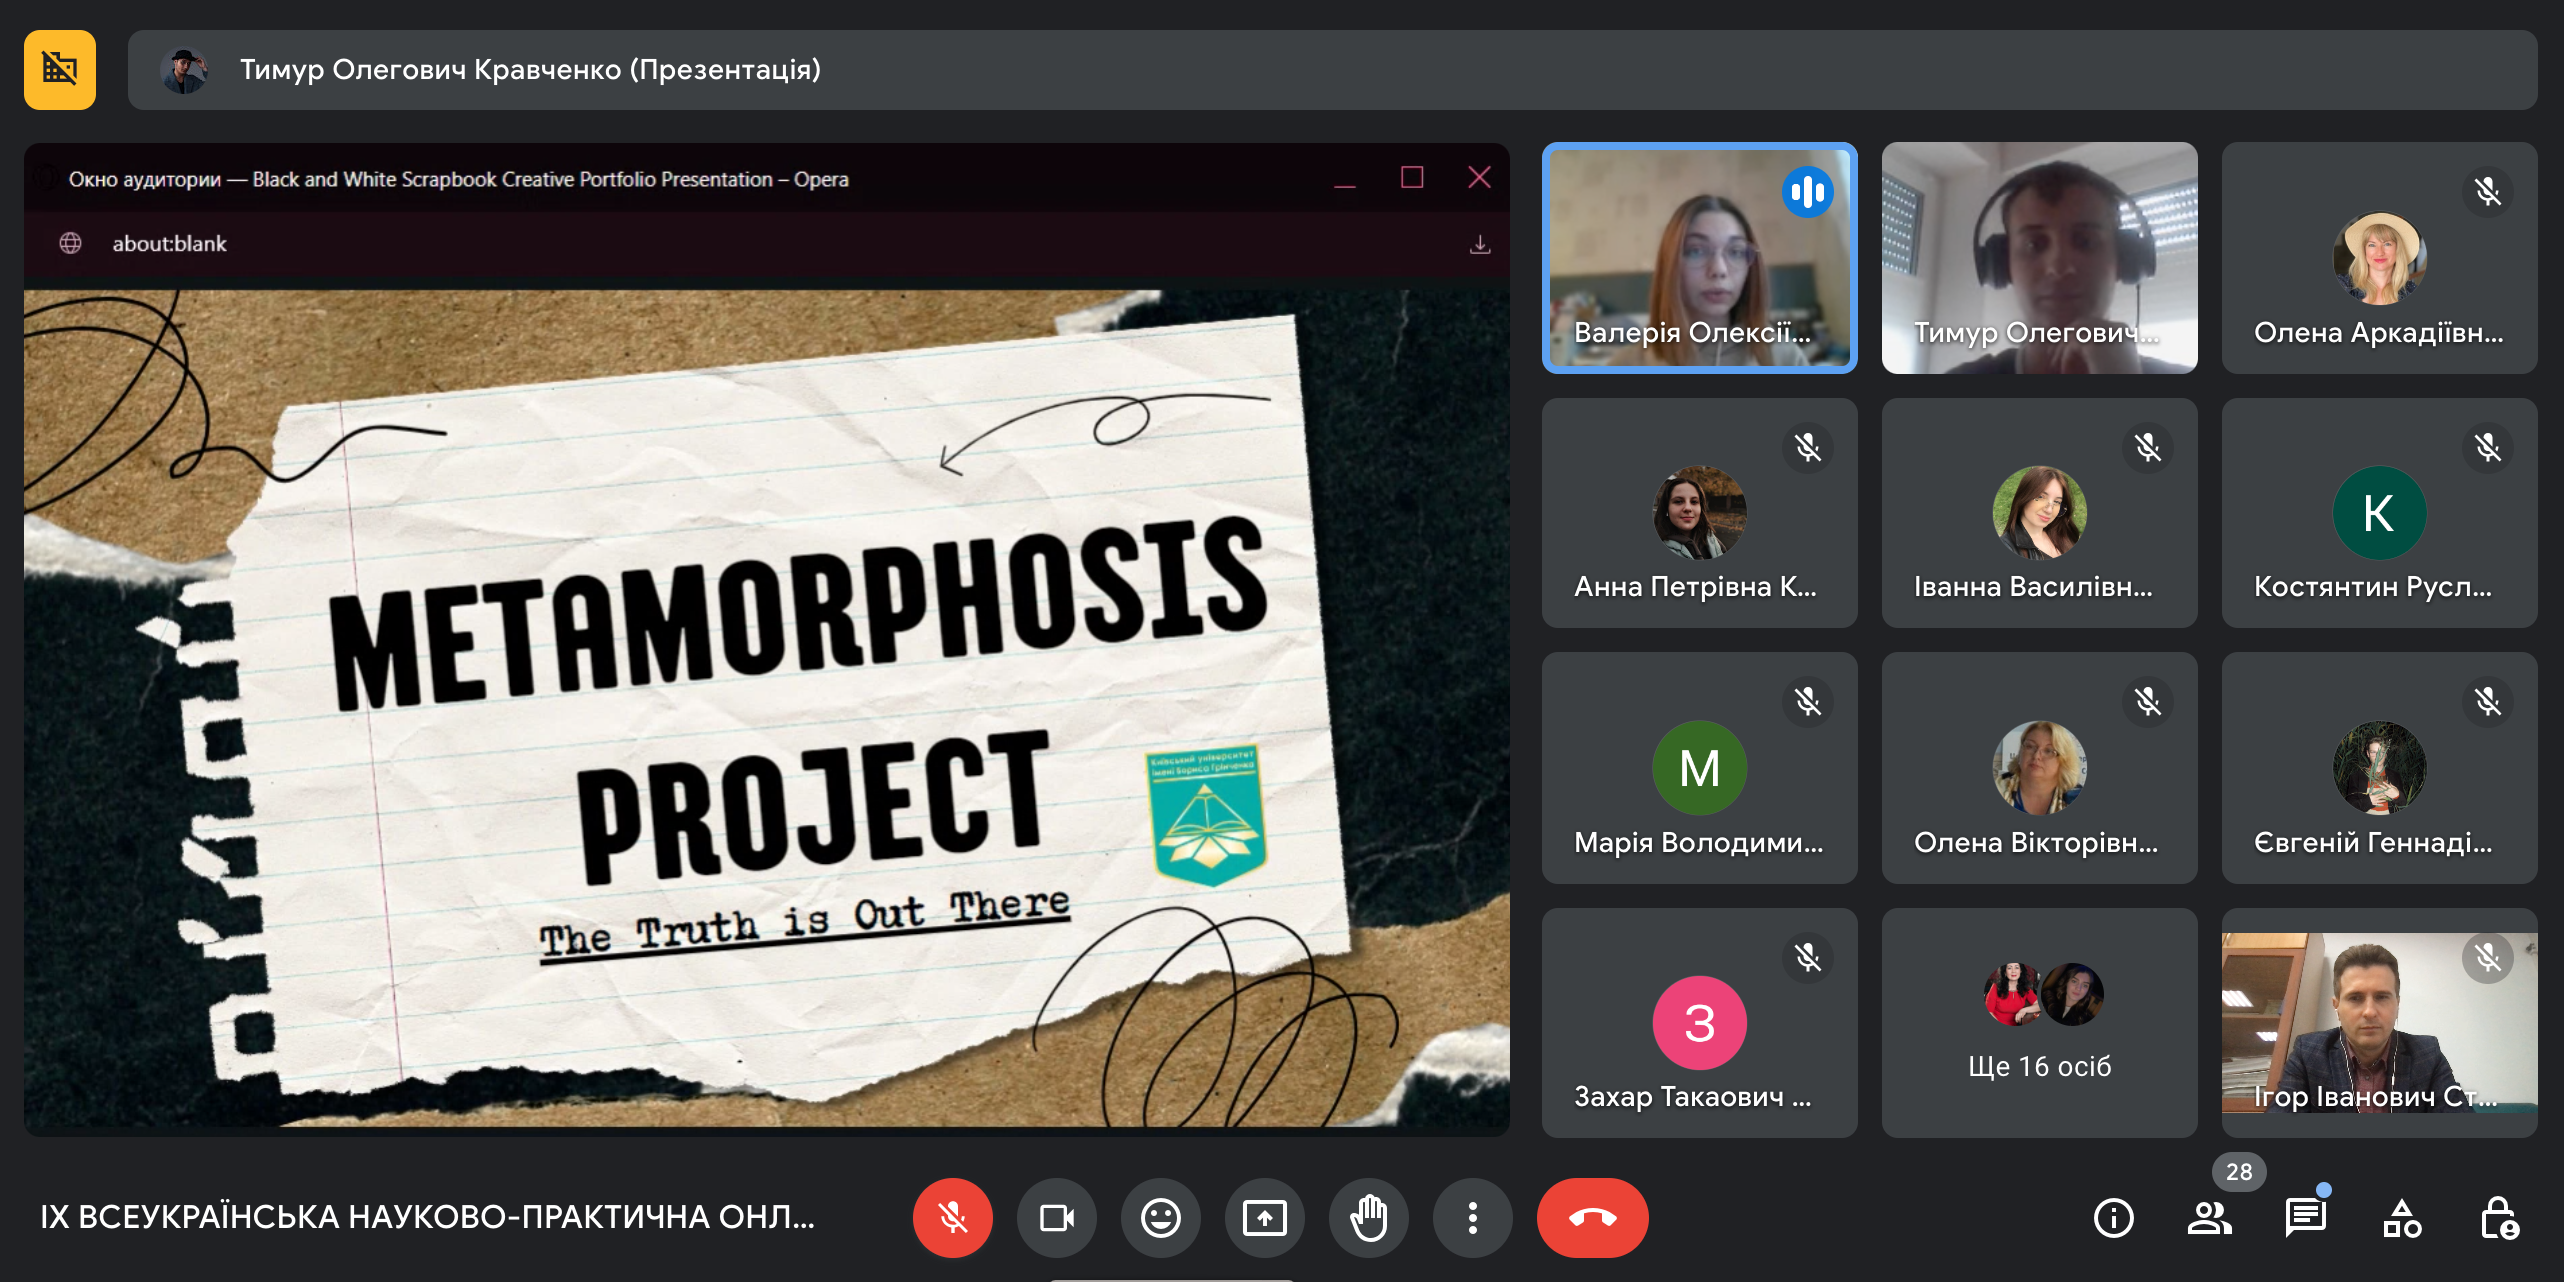This screenshot has width=2564, height=1282.
Task: Click download icon in shared browser address bar
Action: [1480, 244]
